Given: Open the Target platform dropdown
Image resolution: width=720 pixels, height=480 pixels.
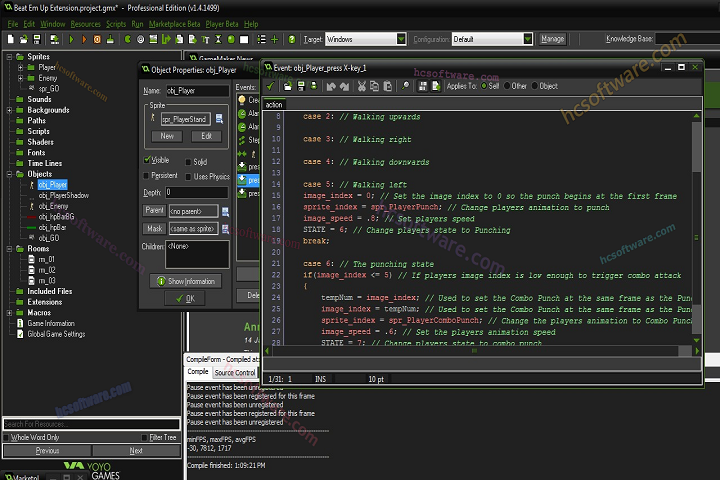Looking at the screenshot, I should pyautogui.click(x=401, y=39).
